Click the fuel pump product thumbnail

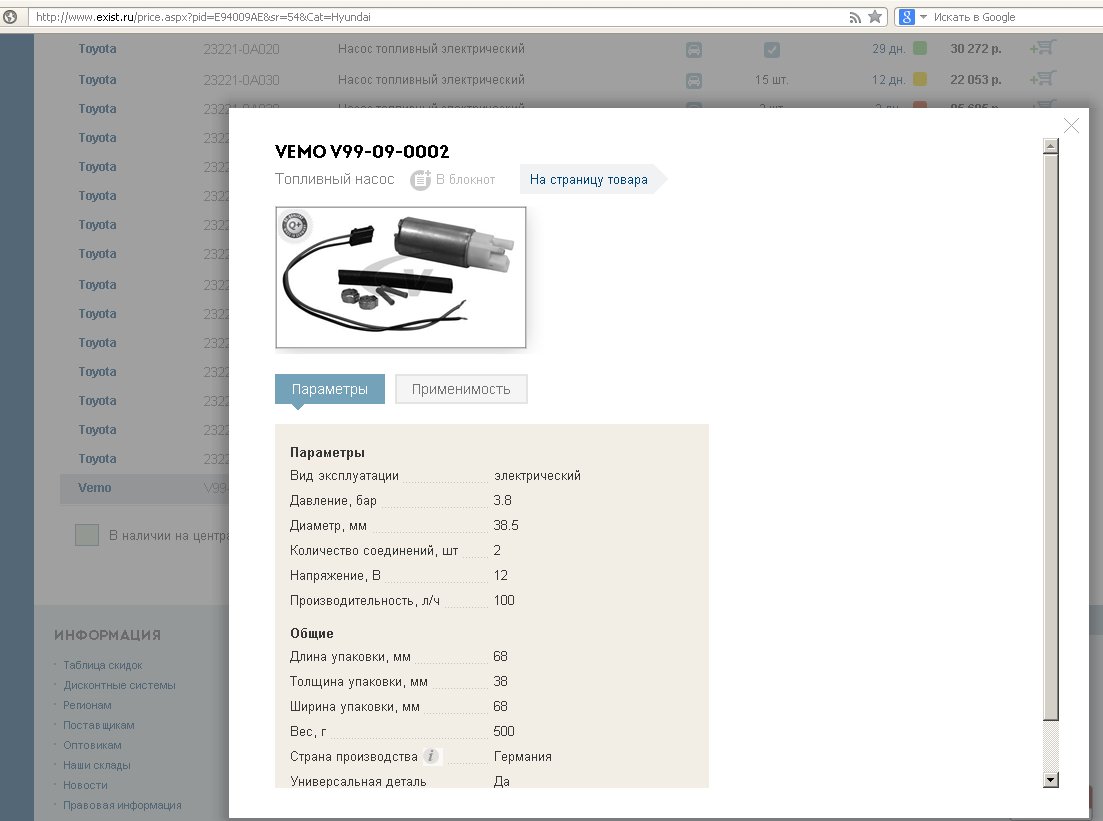401,277
